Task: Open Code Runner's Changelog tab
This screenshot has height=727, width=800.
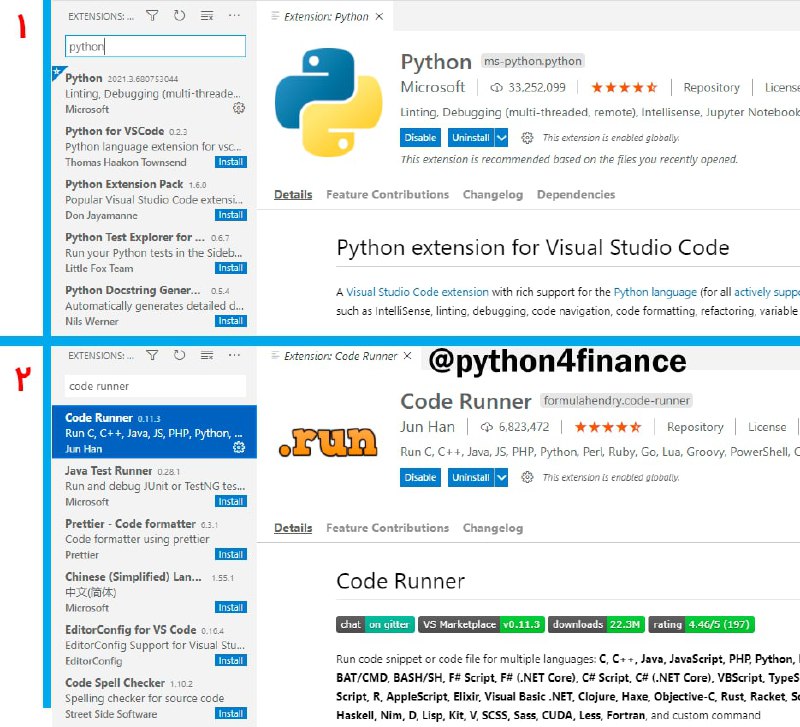Action: click(493, 528)
